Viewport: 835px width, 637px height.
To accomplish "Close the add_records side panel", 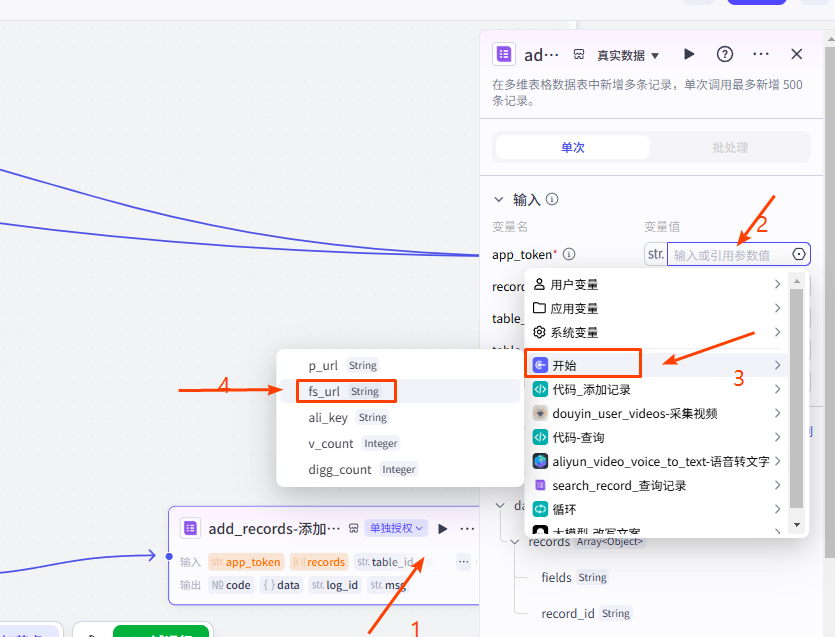I will pyautogui.click(x=797, y=54).
